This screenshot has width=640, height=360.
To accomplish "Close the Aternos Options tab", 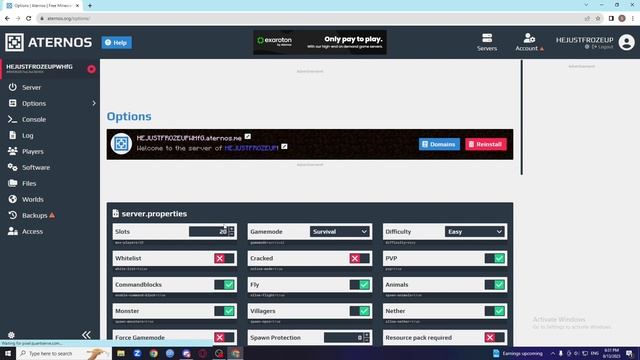I will click(x=78, y=6).
